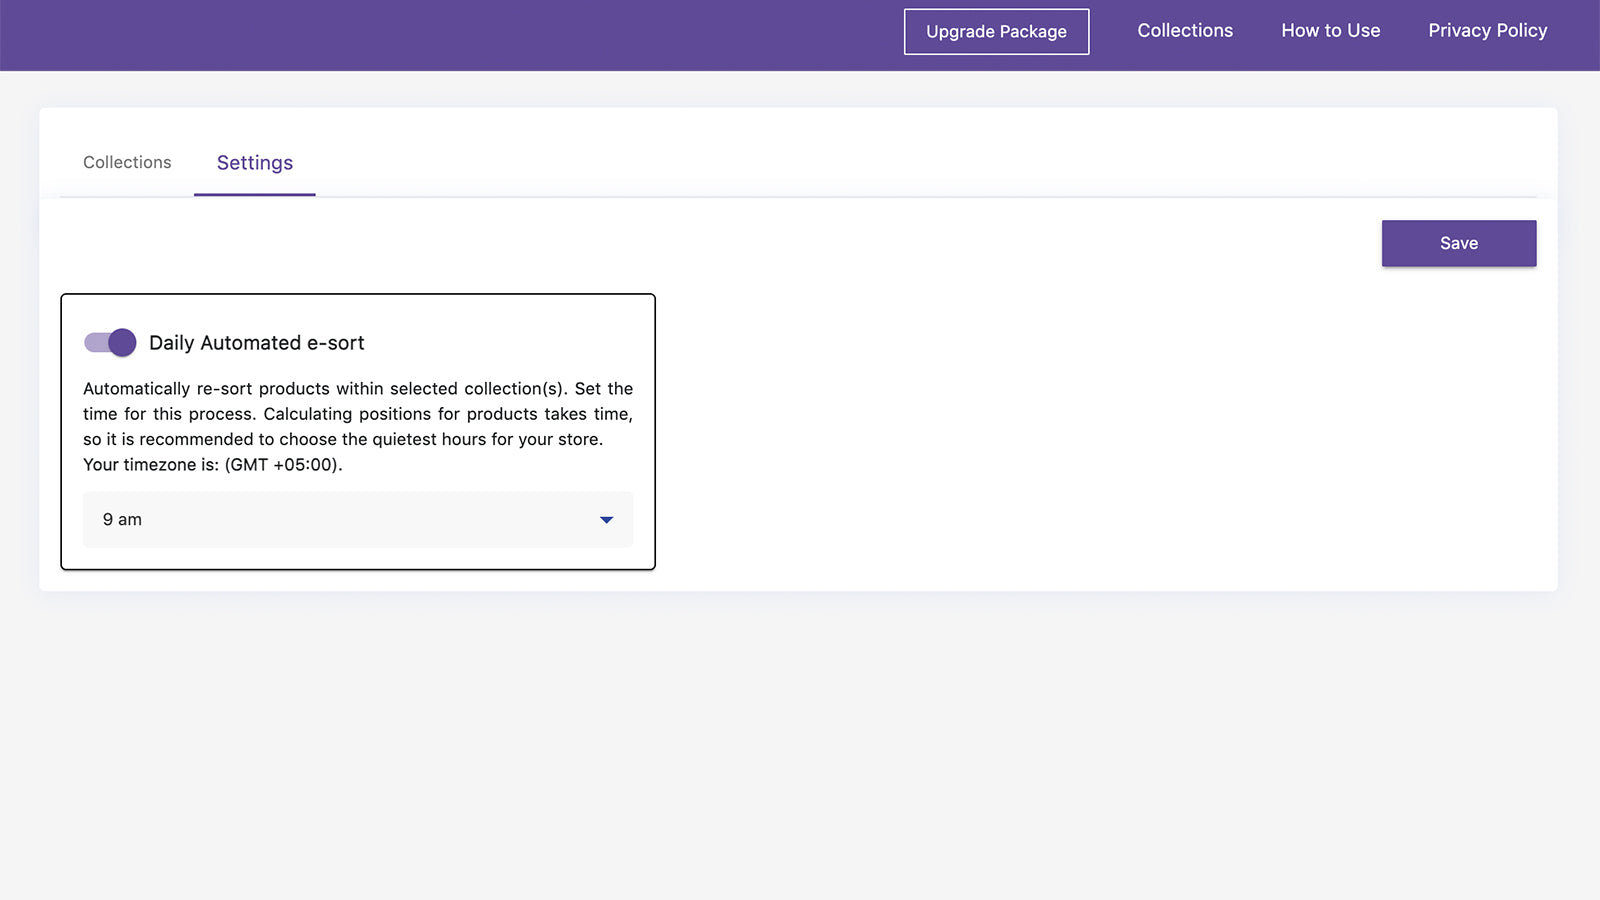This screenshot has height=900, width=1600.
Task: Click the Daily Automated e-sort label text
Action: point(257,342)
